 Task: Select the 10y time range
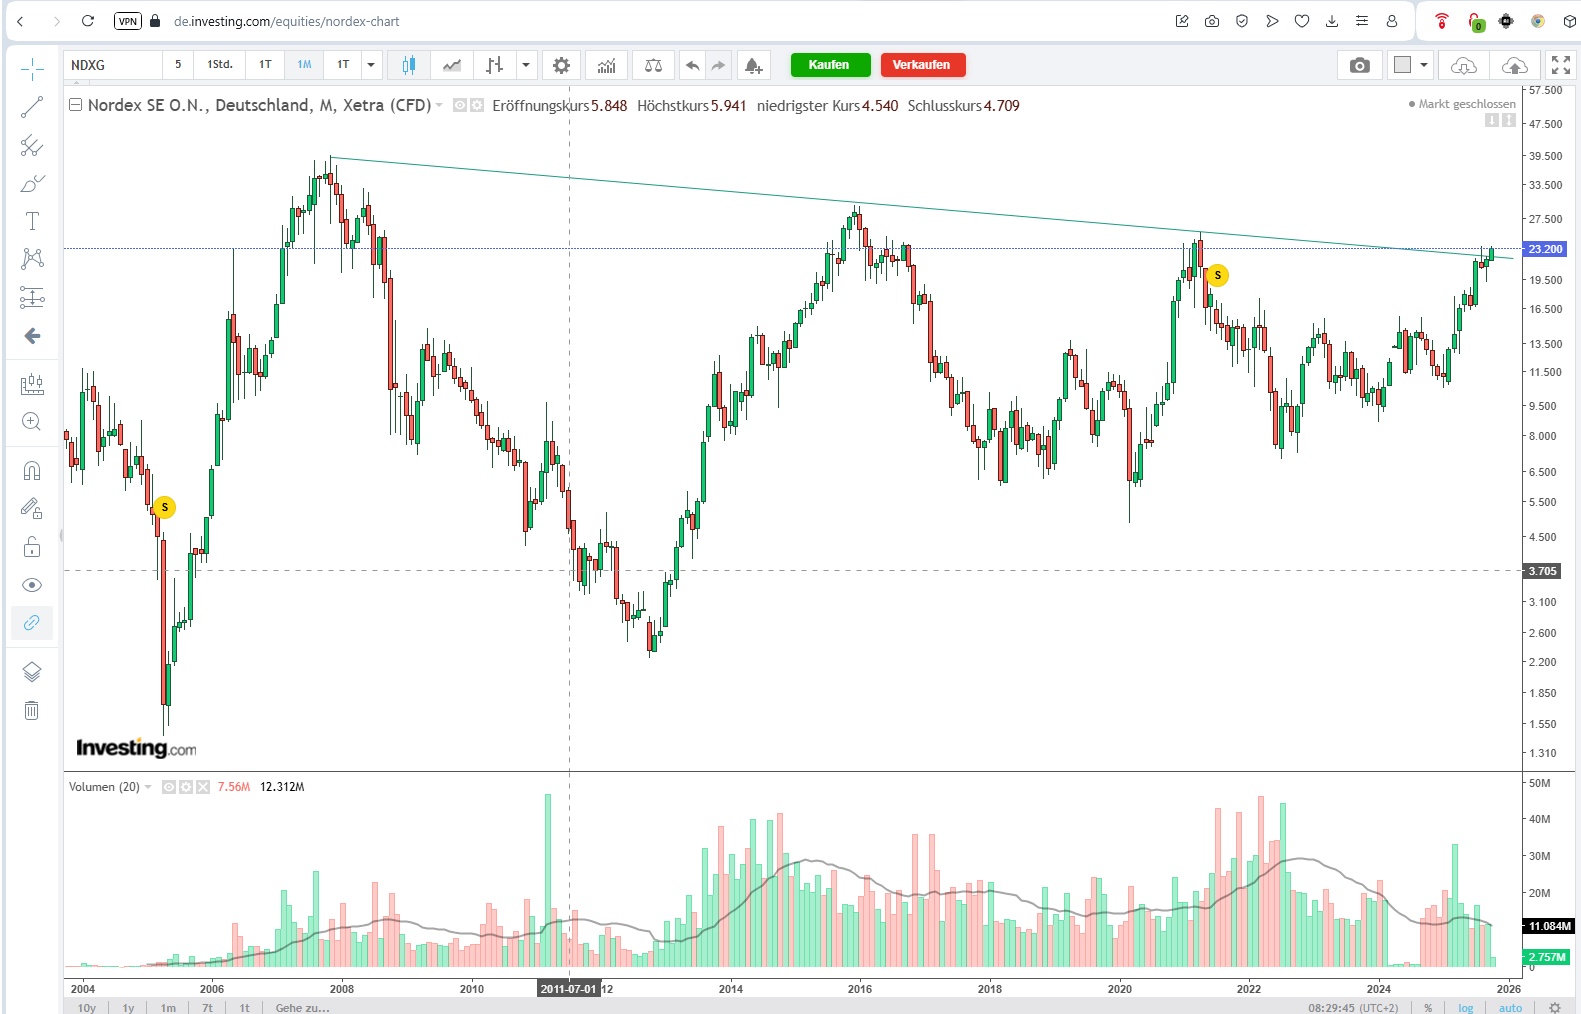87,1007
